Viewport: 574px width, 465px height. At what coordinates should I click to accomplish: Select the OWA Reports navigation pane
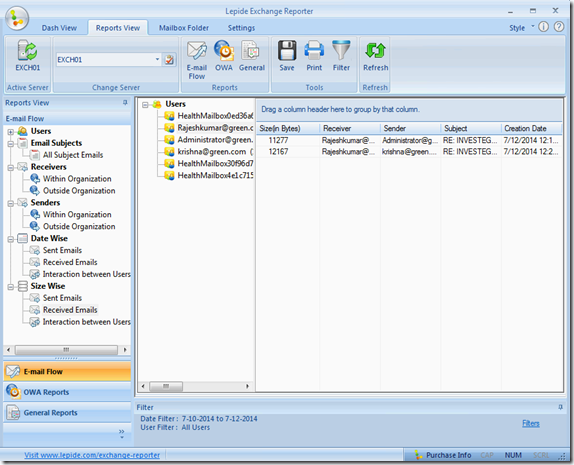[67, 392]
